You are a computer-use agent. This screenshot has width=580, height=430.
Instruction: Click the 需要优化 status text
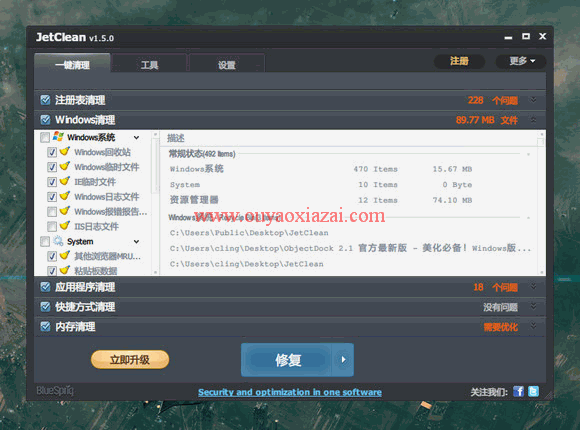tap(500, 327)
